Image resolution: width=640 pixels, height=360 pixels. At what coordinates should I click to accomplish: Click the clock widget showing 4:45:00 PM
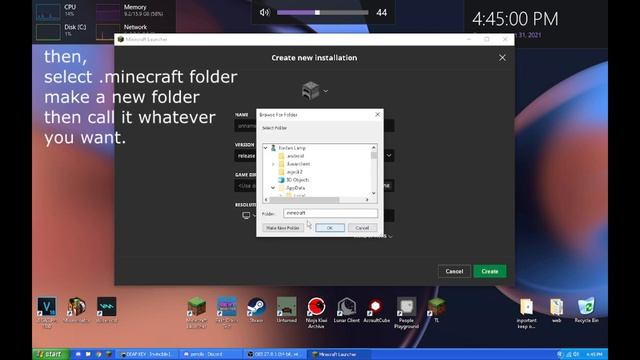(x=515, y=19)
